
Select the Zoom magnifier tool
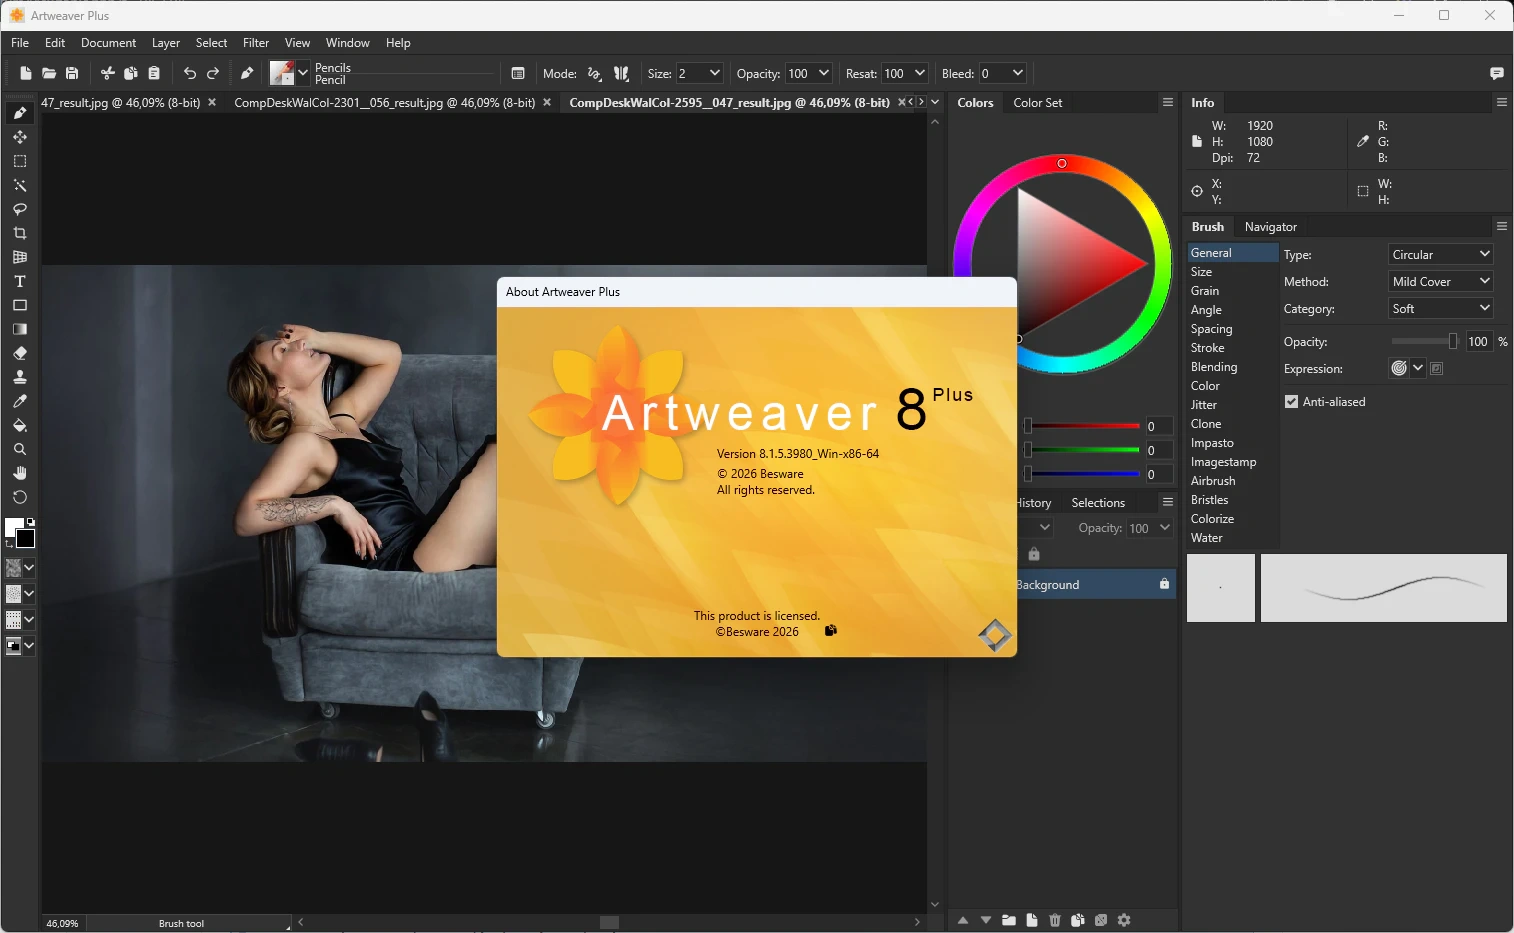click(x=19, y=449)
